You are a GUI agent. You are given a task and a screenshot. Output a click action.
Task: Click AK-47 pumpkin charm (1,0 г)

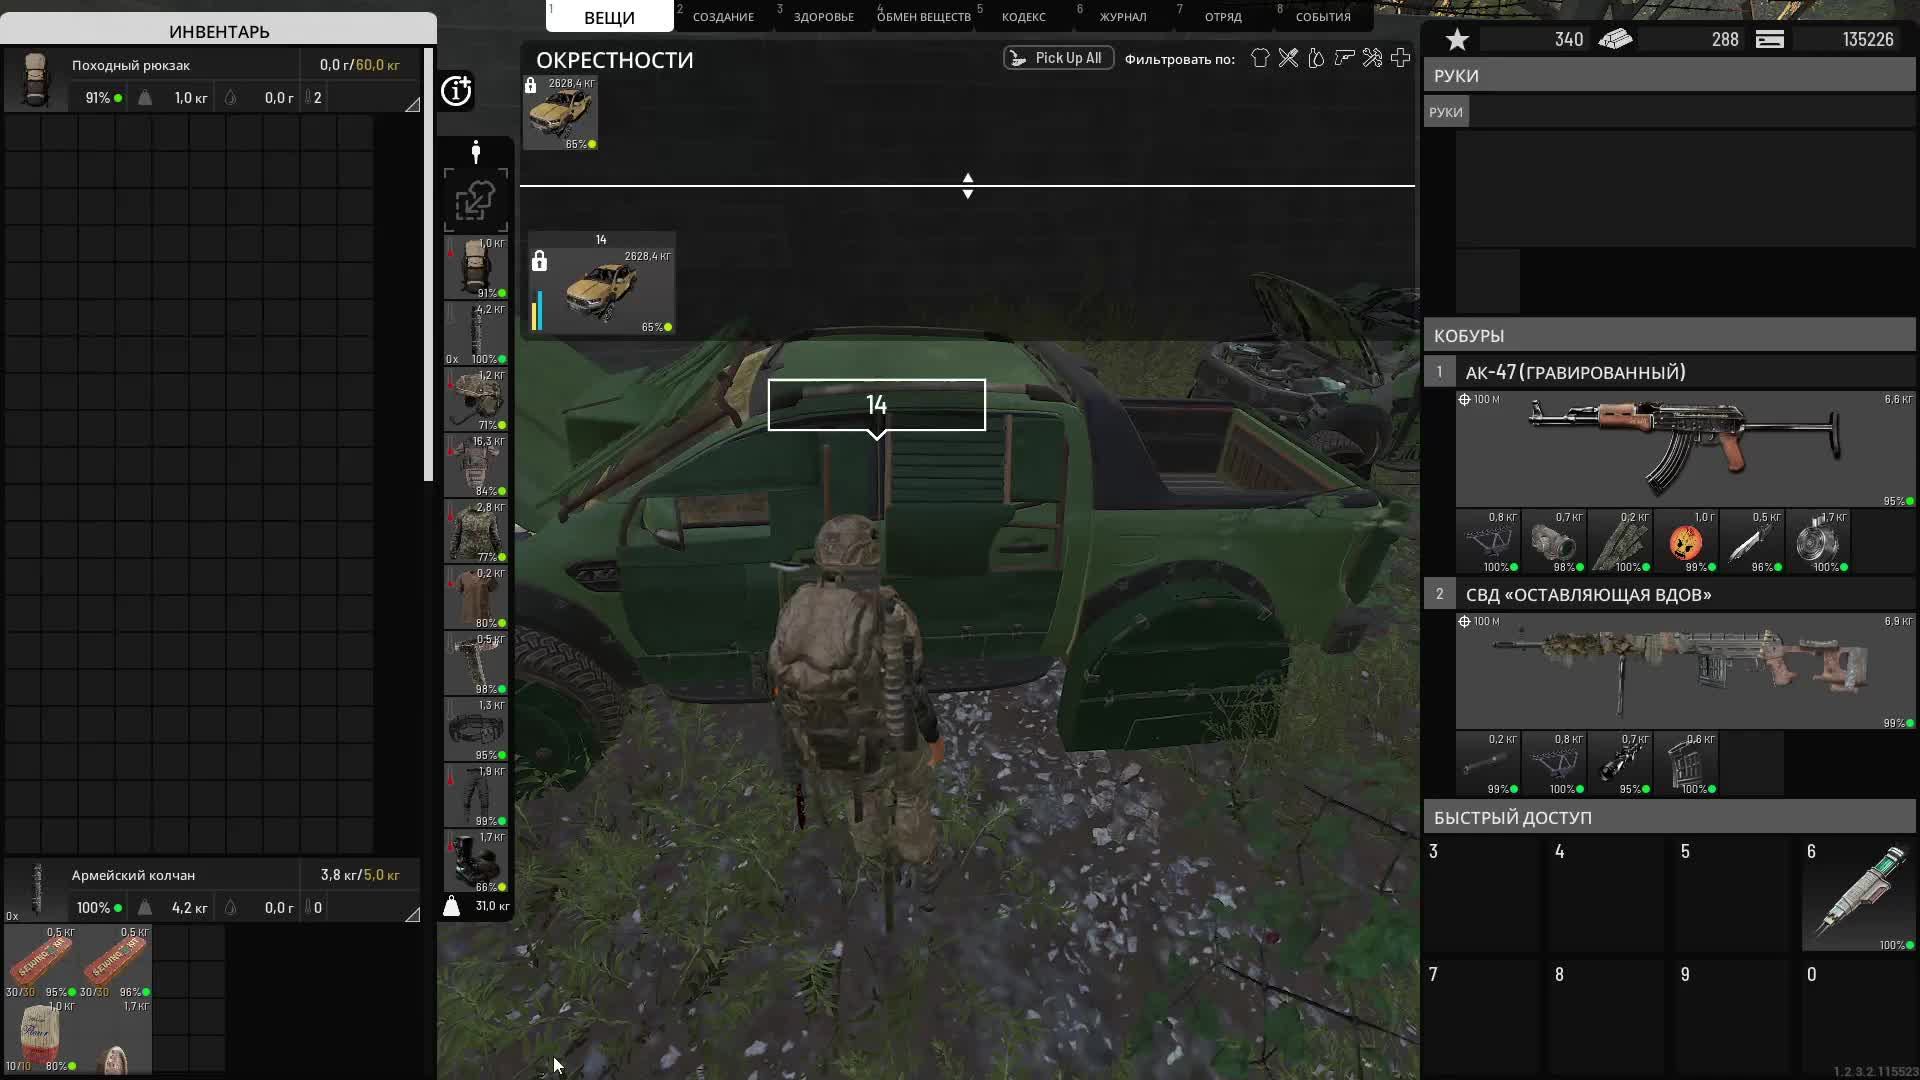(x=1686, y=542)
